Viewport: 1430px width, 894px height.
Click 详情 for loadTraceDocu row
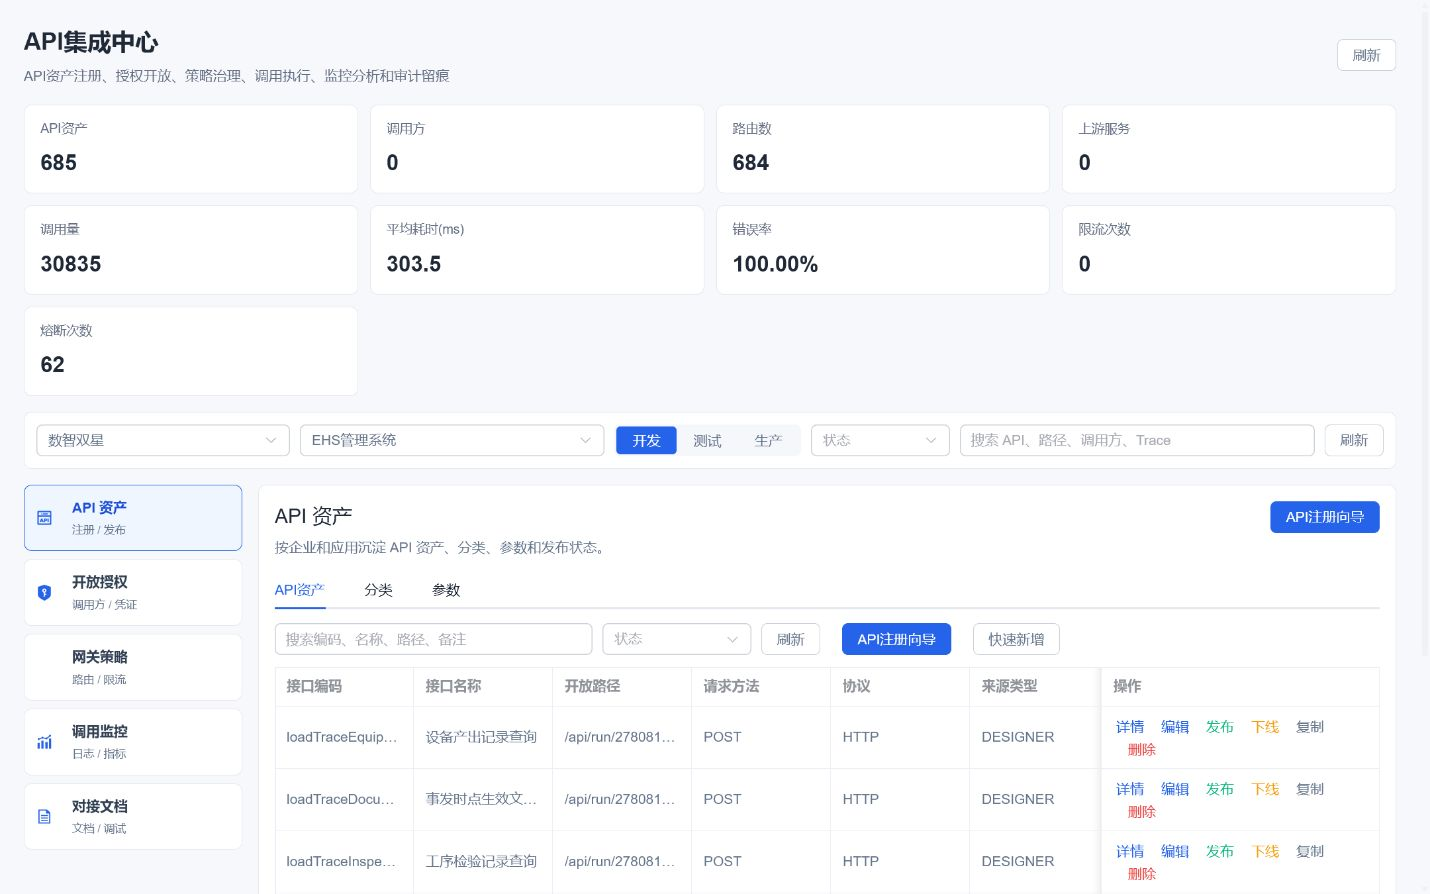pos(1130,789)
